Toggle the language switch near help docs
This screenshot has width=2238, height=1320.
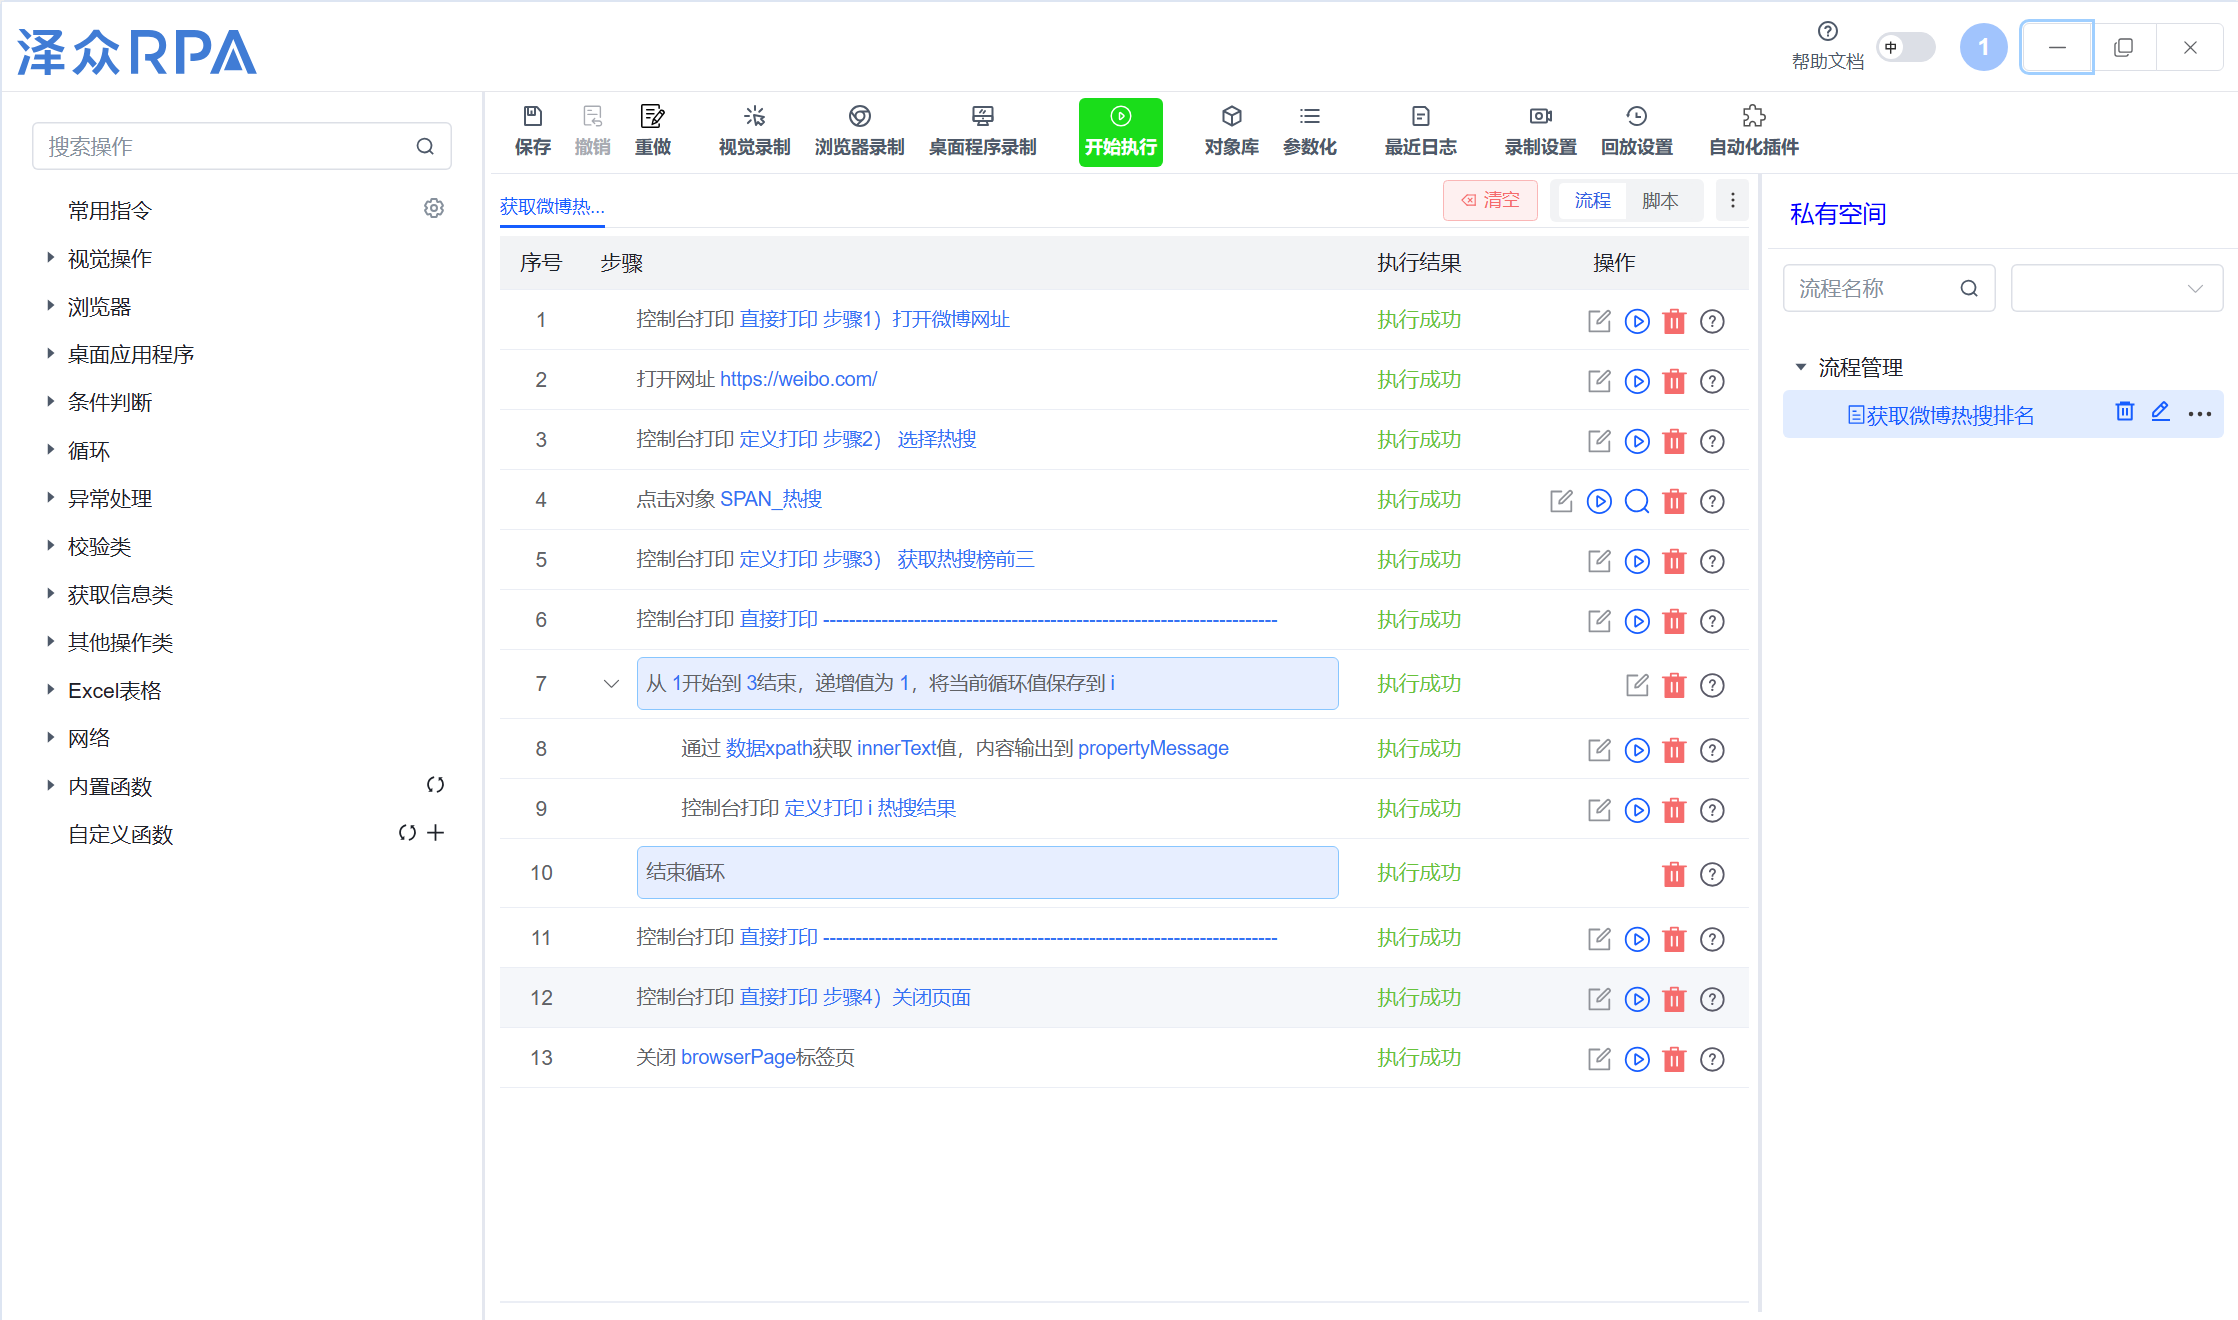pos(1905,47)
